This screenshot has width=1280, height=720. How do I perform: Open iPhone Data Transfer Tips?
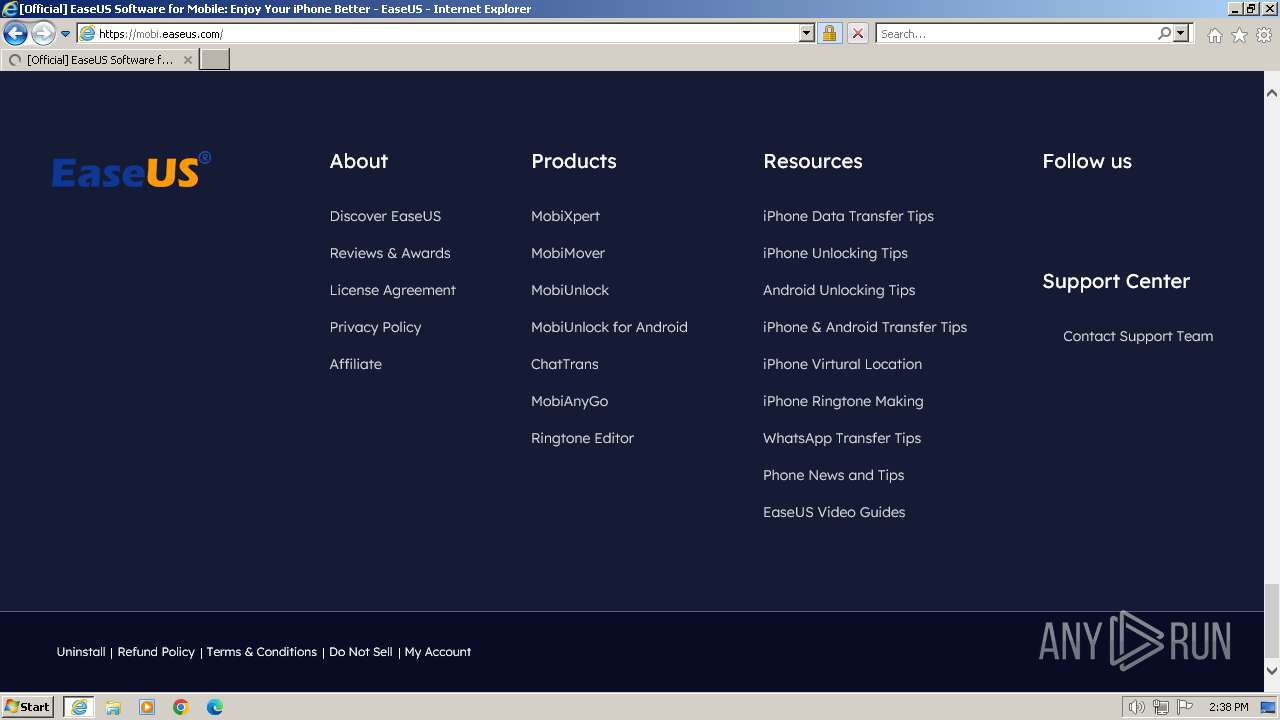coord(848,216)
